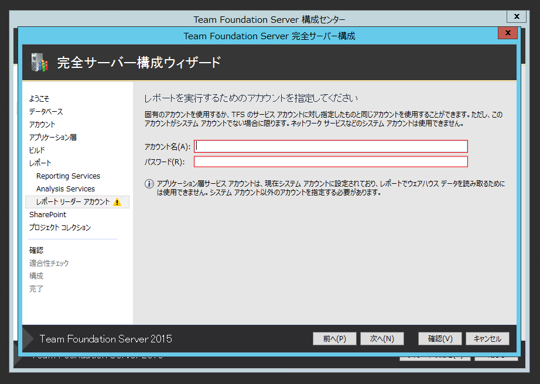Screen dimensions: 540x384
Task: Click the account name input field
Action: [331, 146]
